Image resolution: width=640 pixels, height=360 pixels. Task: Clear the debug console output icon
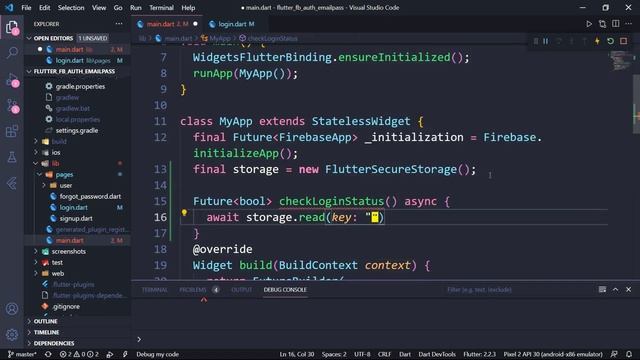pyautogui.click(x=602, y=289)
